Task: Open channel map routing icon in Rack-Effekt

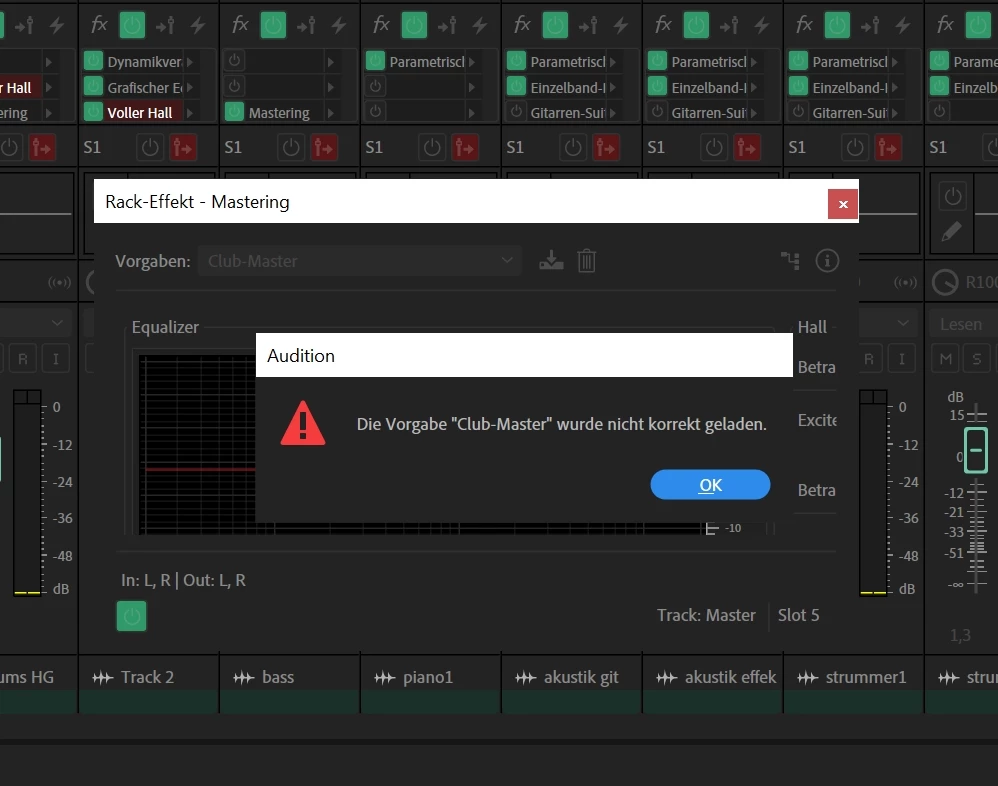Action: pyautogui.click(x=791, y=260)
